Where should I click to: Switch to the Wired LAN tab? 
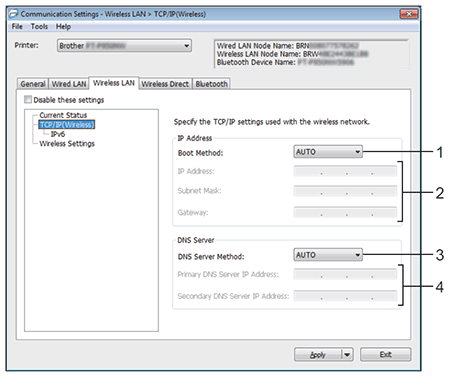tap(69, 84)
